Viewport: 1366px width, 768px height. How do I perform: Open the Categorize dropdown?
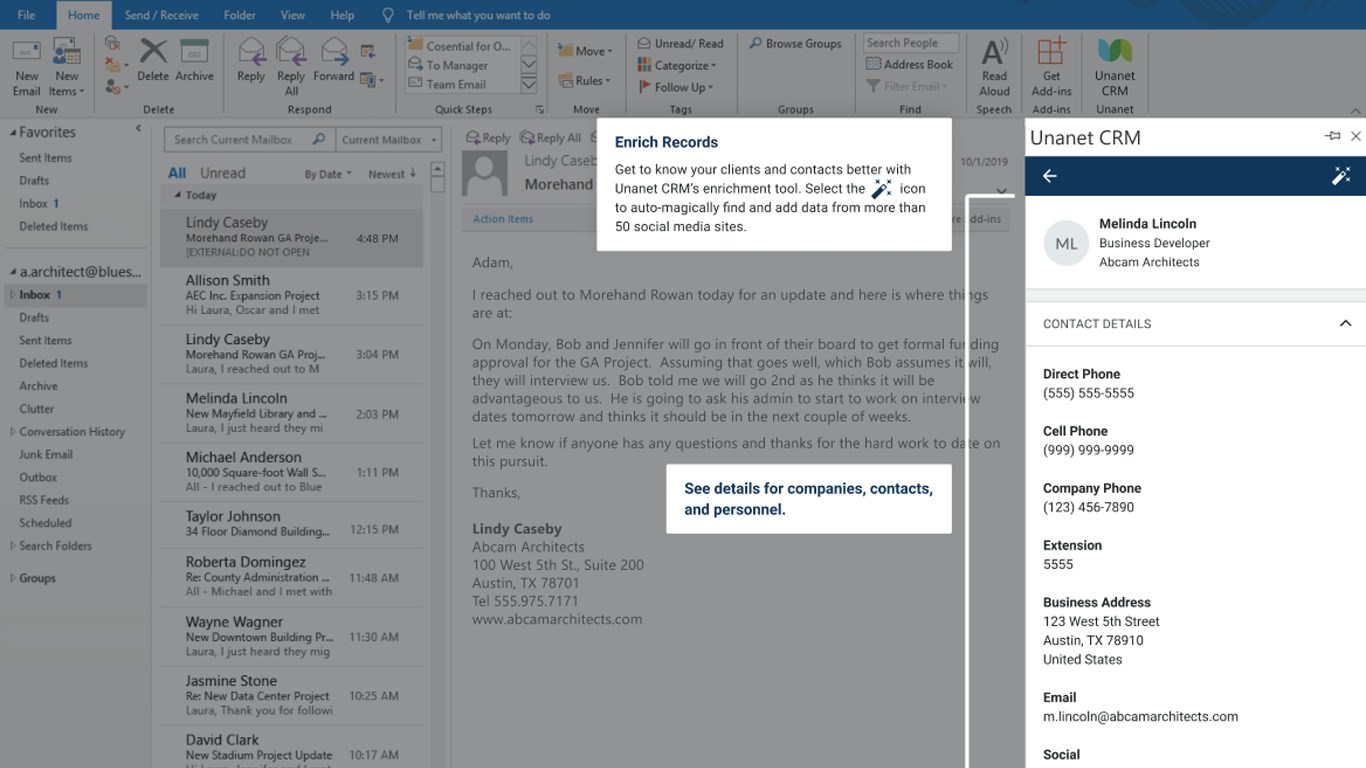(x=678, y=66)
